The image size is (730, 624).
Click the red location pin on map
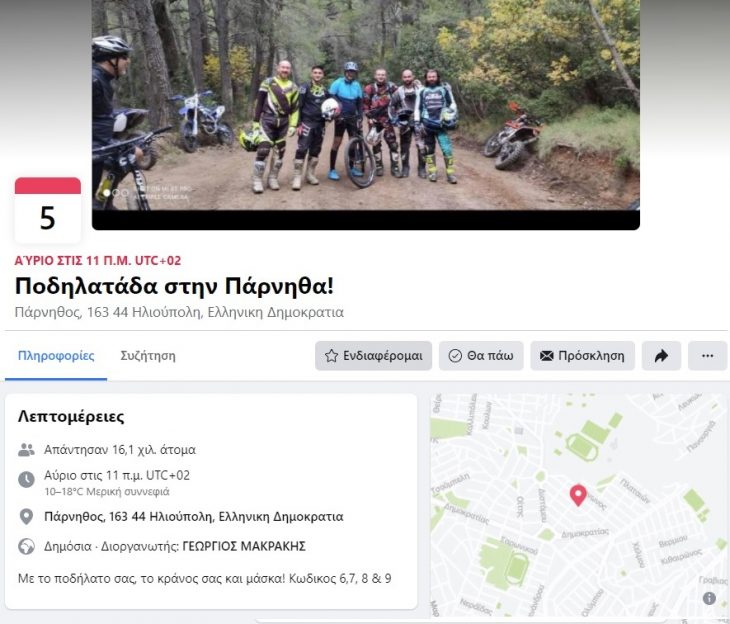[x=578, y=495]
